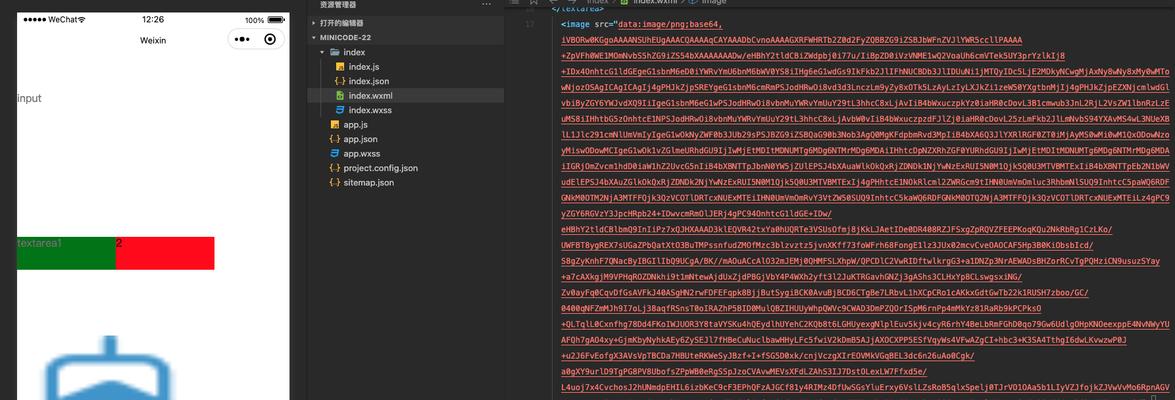Click the input placeholder field in simulator

pyautogui.click(x=30, y=98)
